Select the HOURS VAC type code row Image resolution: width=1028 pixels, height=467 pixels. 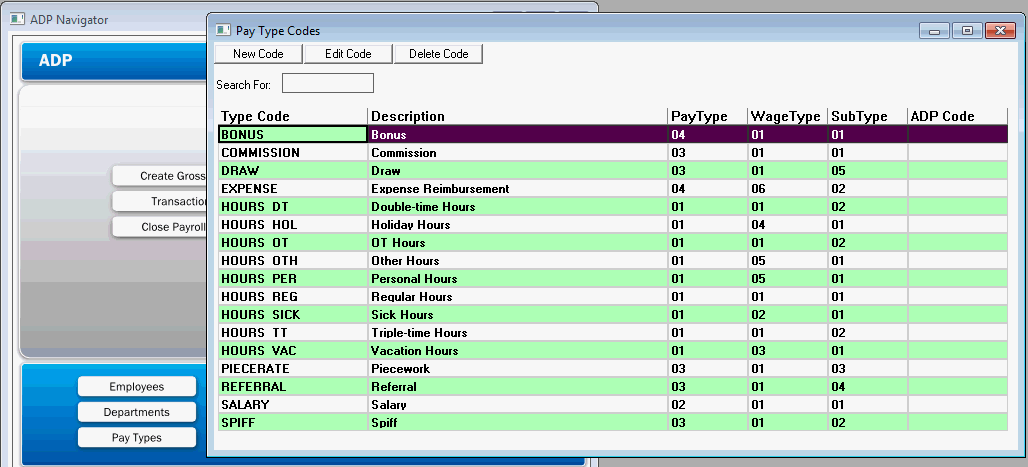click(612, 350)
